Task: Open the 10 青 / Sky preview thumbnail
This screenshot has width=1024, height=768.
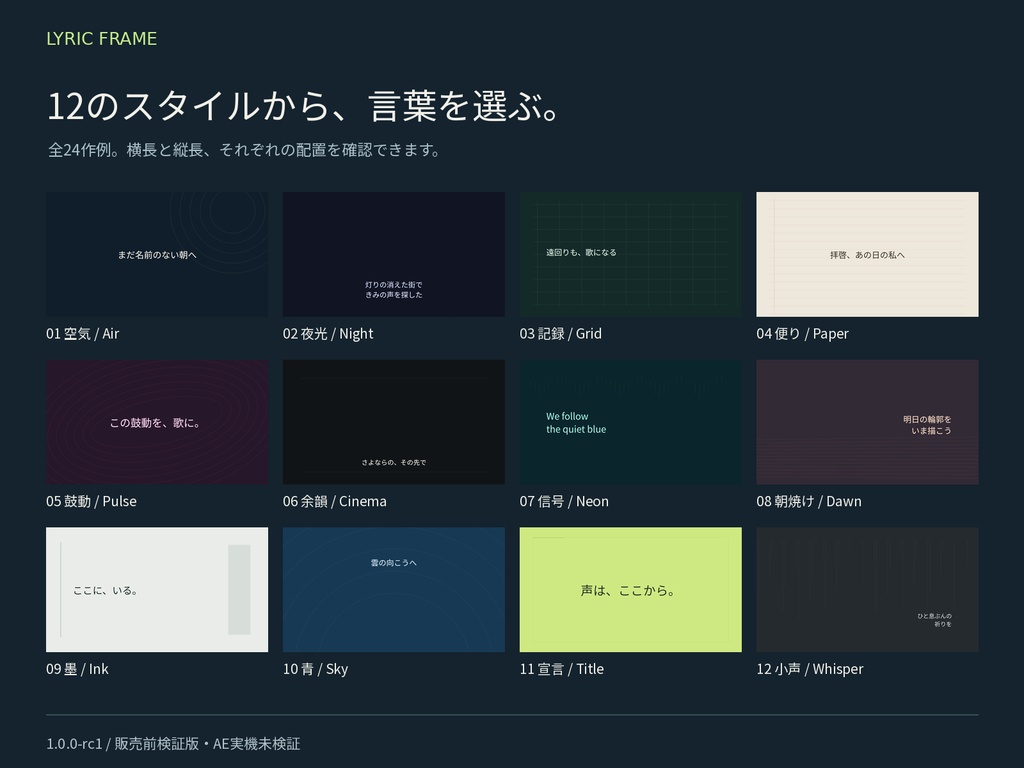Action: (x=394, y=590)
